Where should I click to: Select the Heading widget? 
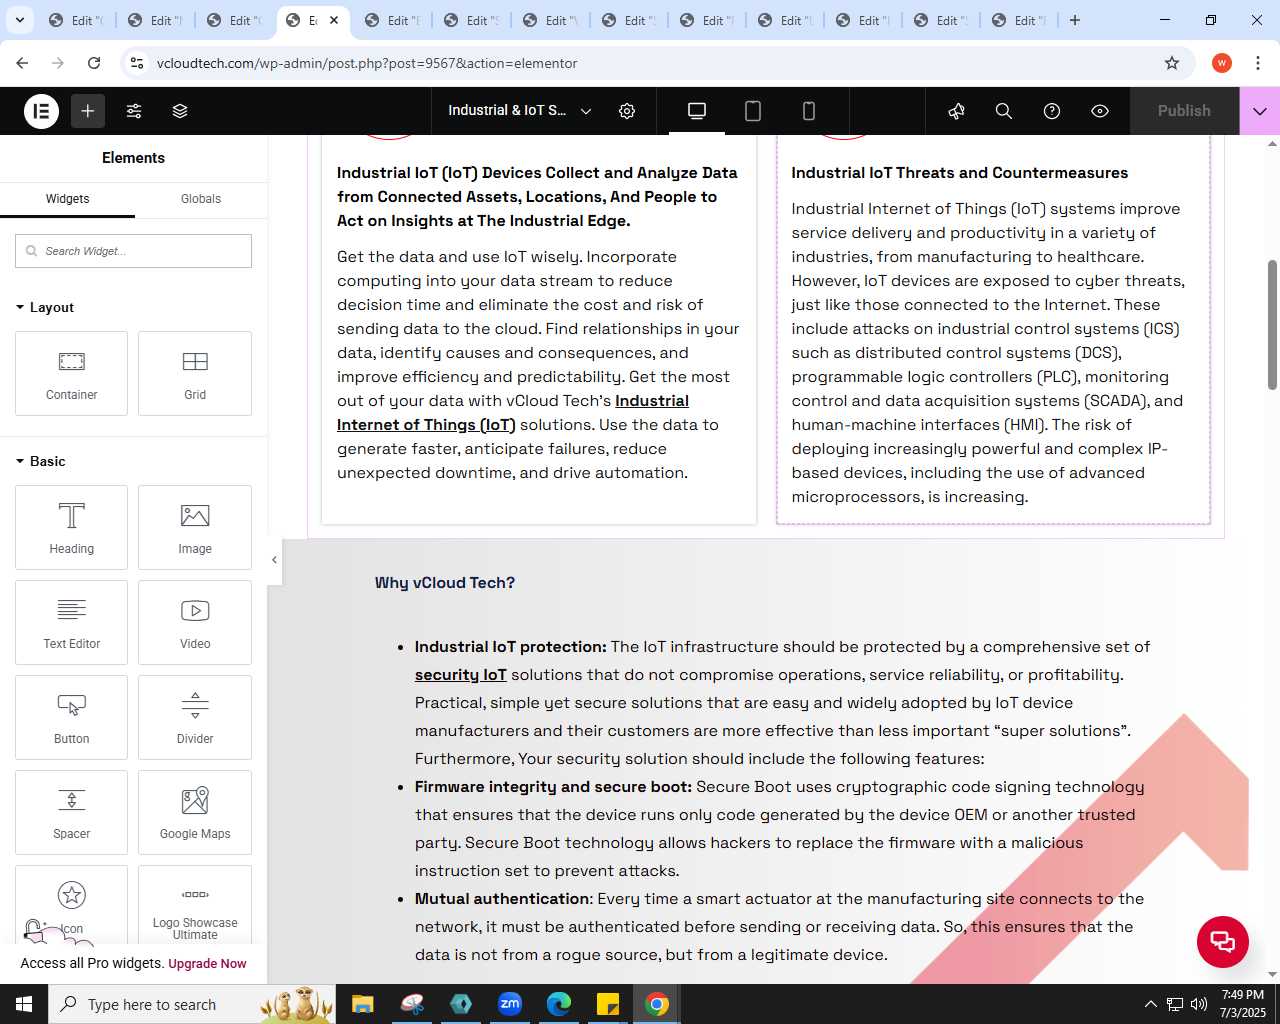pos(71,527)
